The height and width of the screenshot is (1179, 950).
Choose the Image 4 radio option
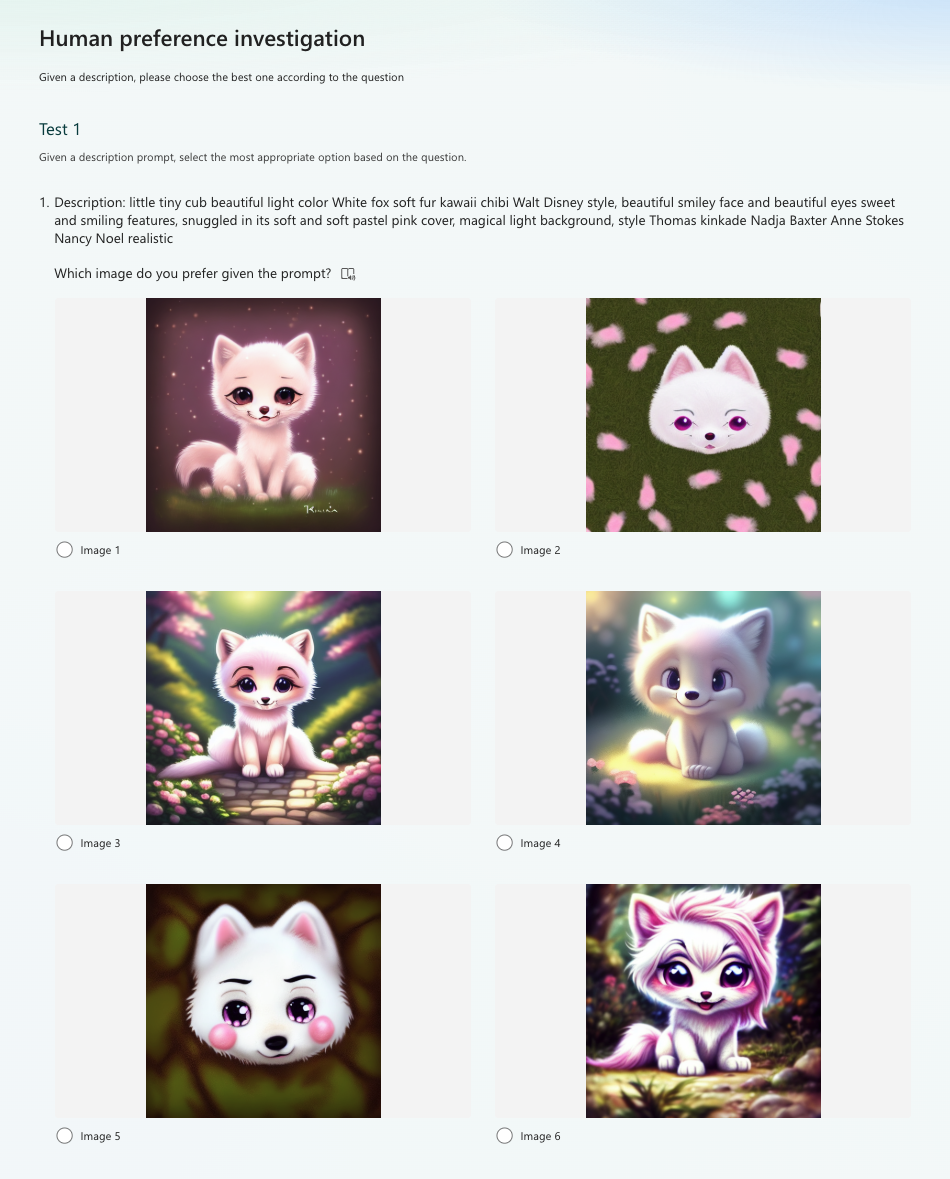point(505,843)
